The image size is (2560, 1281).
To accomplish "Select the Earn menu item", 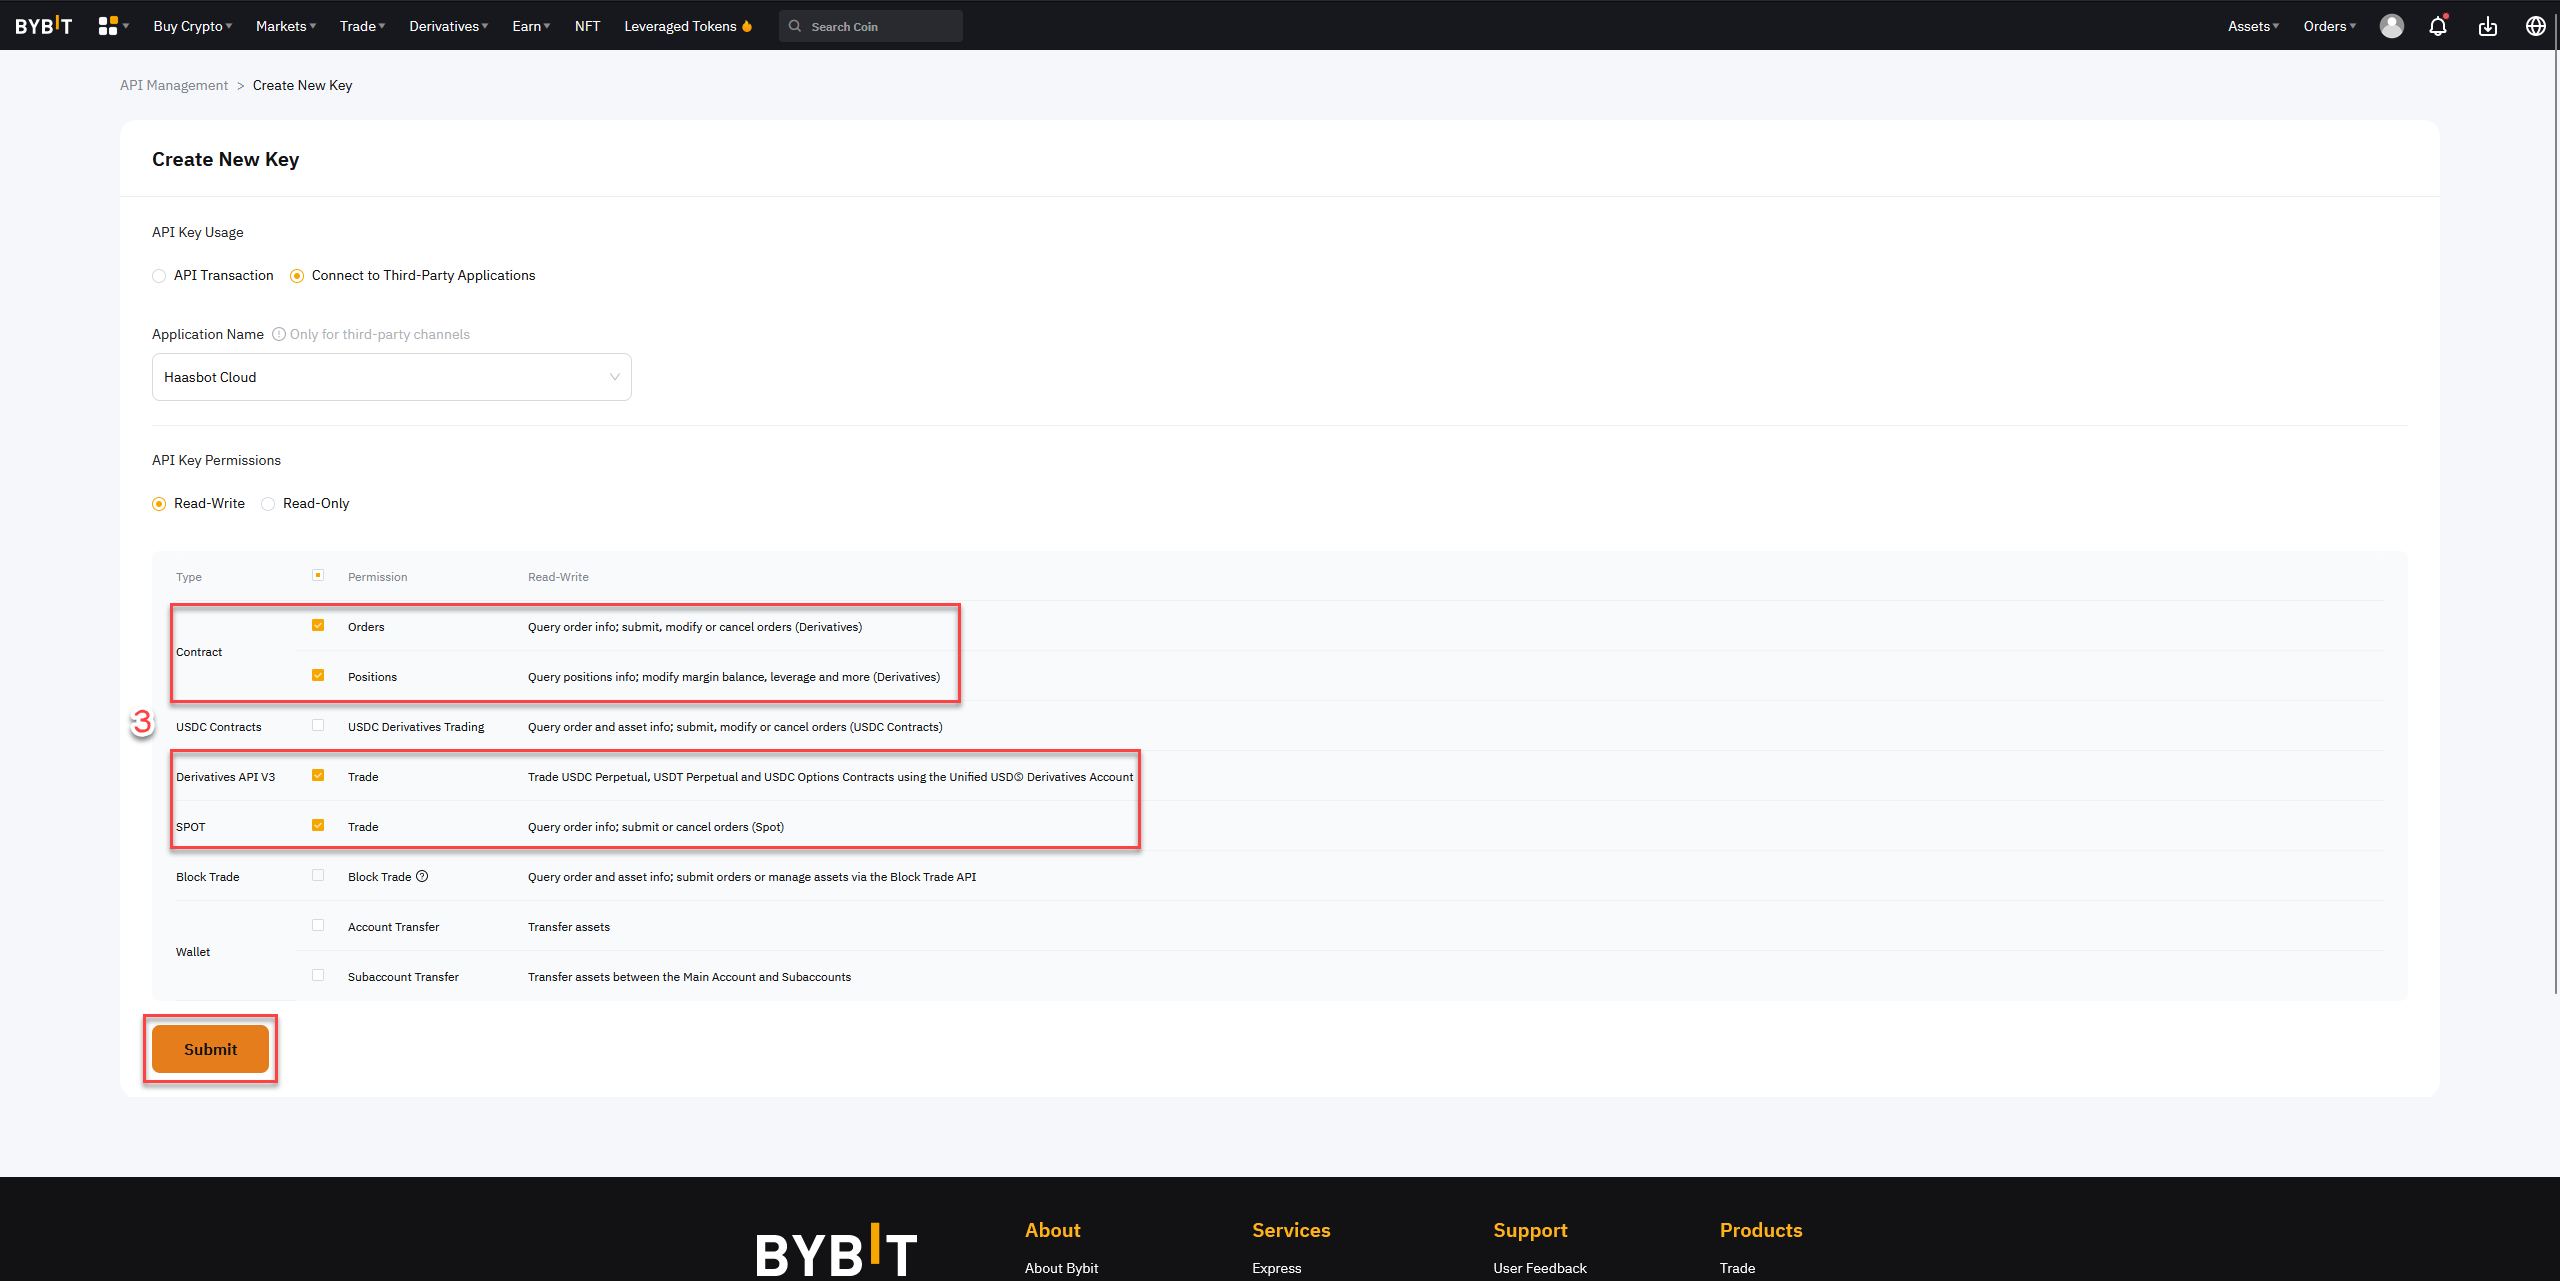I will pos(529,25).
